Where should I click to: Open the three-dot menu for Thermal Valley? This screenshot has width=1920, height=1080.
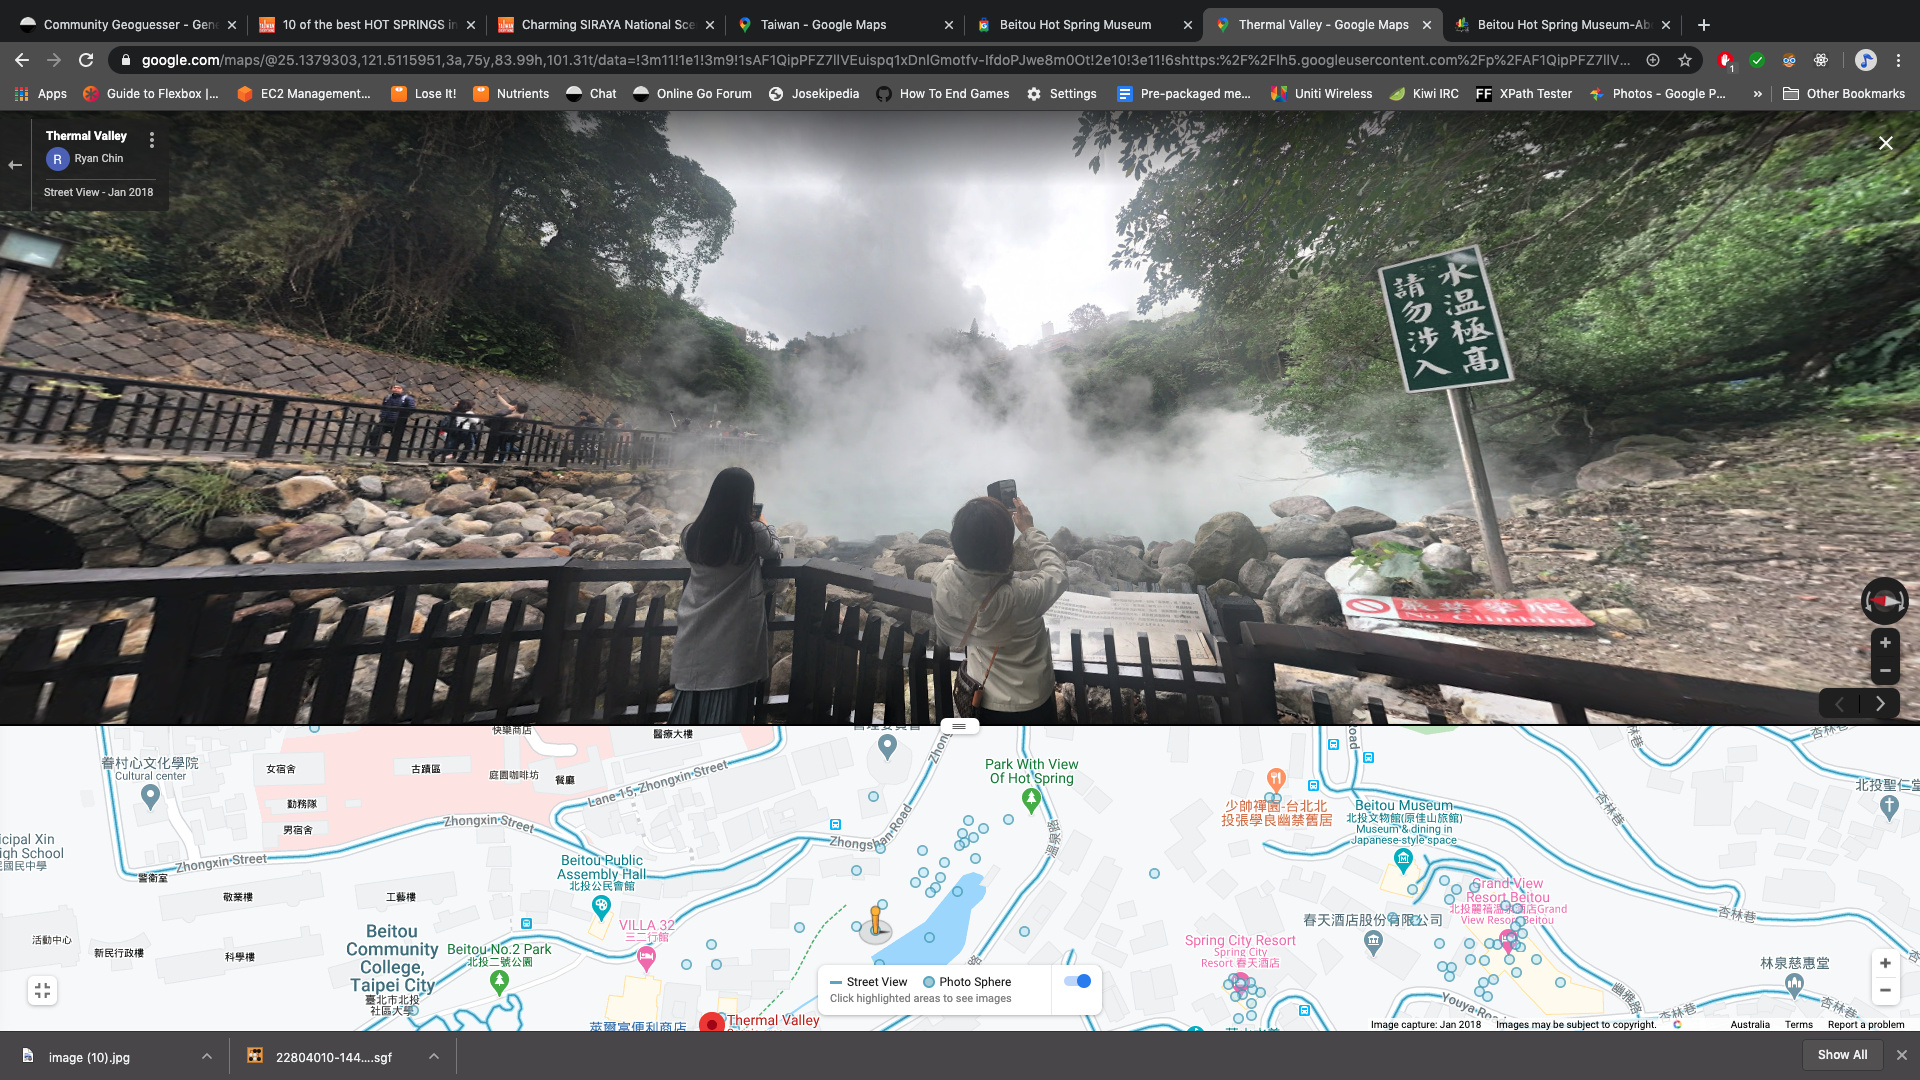[152, 140]
